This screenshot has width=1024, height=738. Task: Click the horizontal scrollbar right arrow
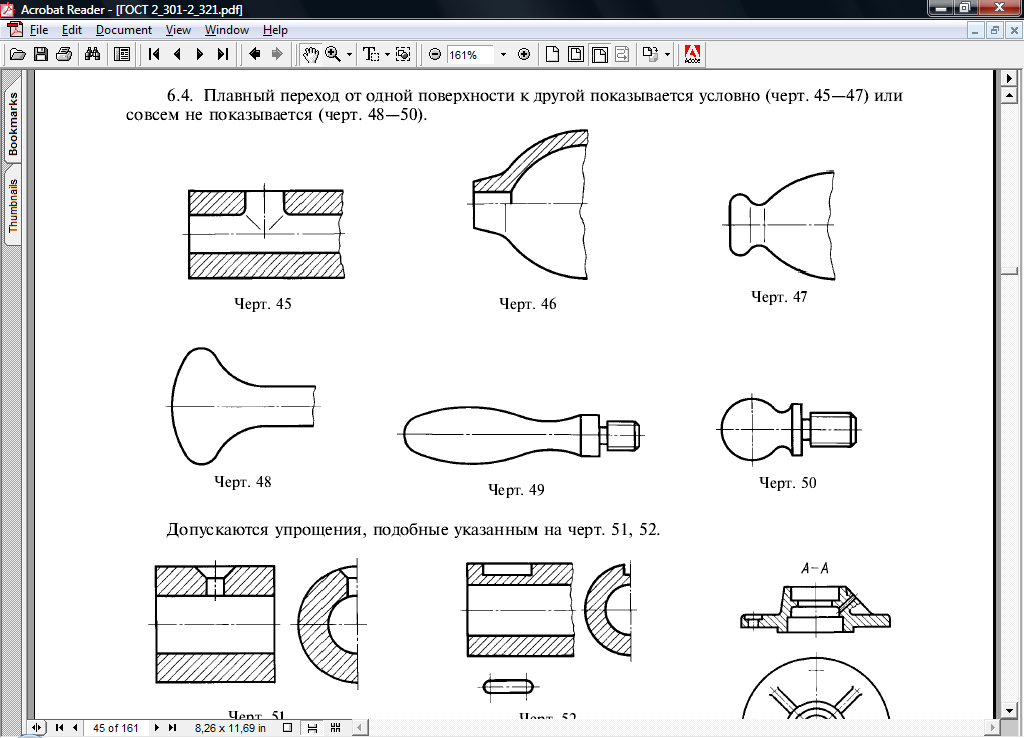pos(992,727)
